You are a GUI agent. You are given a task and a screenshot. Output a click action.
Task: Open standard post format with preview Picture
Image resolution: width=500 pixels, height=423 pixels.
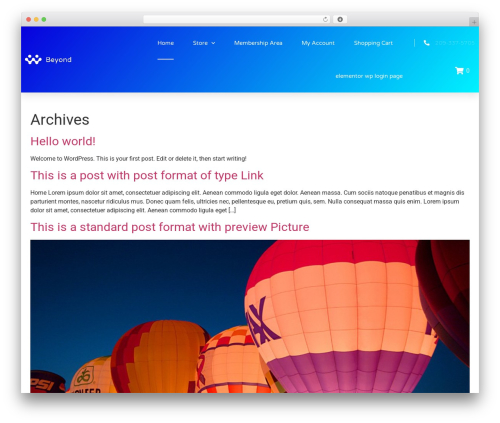170,227
